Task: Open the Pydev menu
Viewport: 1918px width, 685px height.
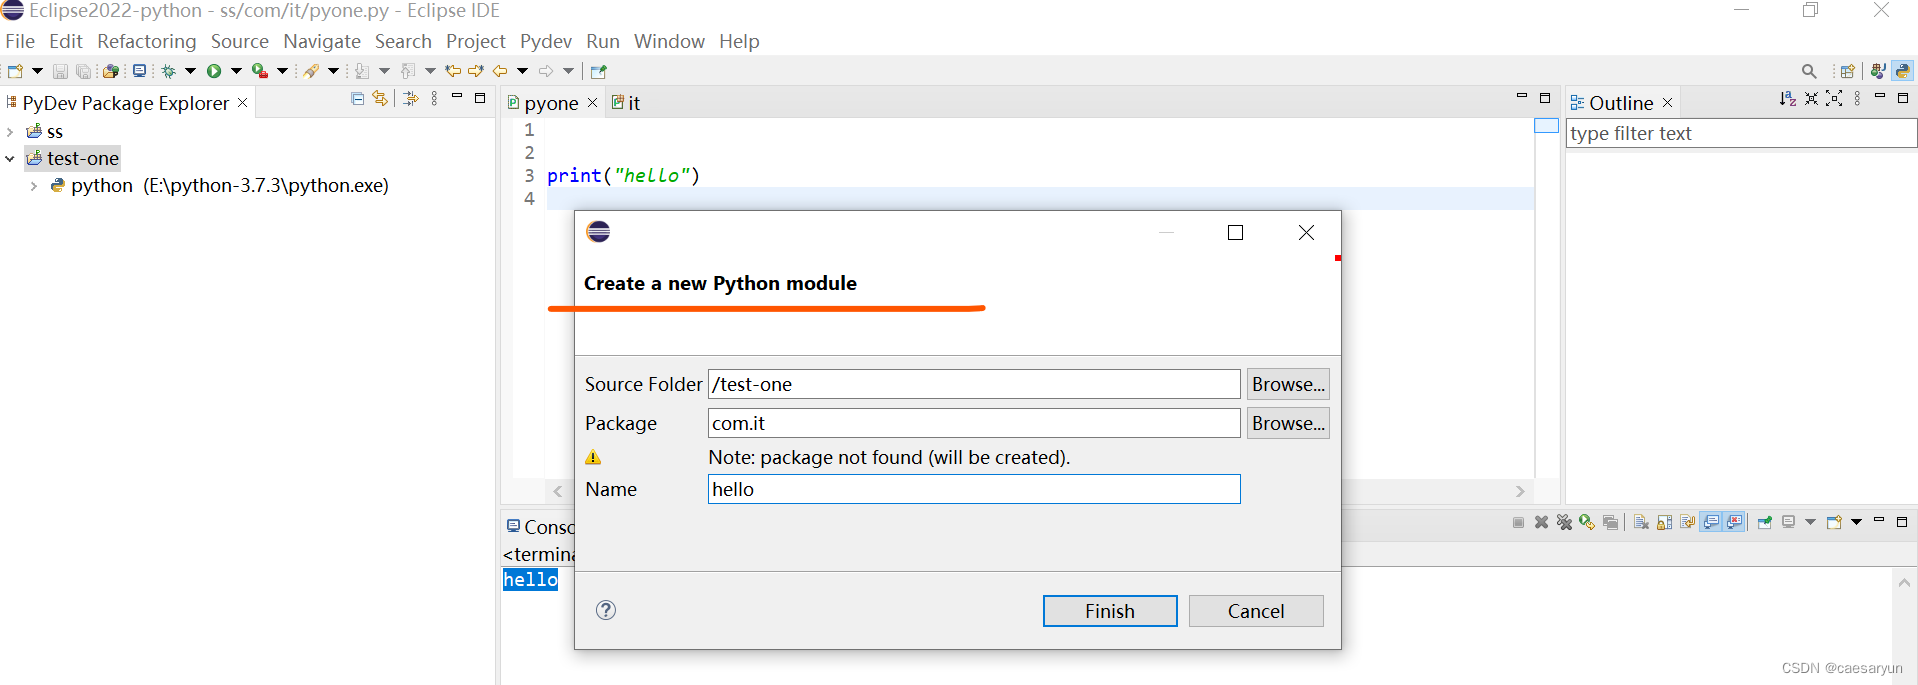Action: [546, 41]
